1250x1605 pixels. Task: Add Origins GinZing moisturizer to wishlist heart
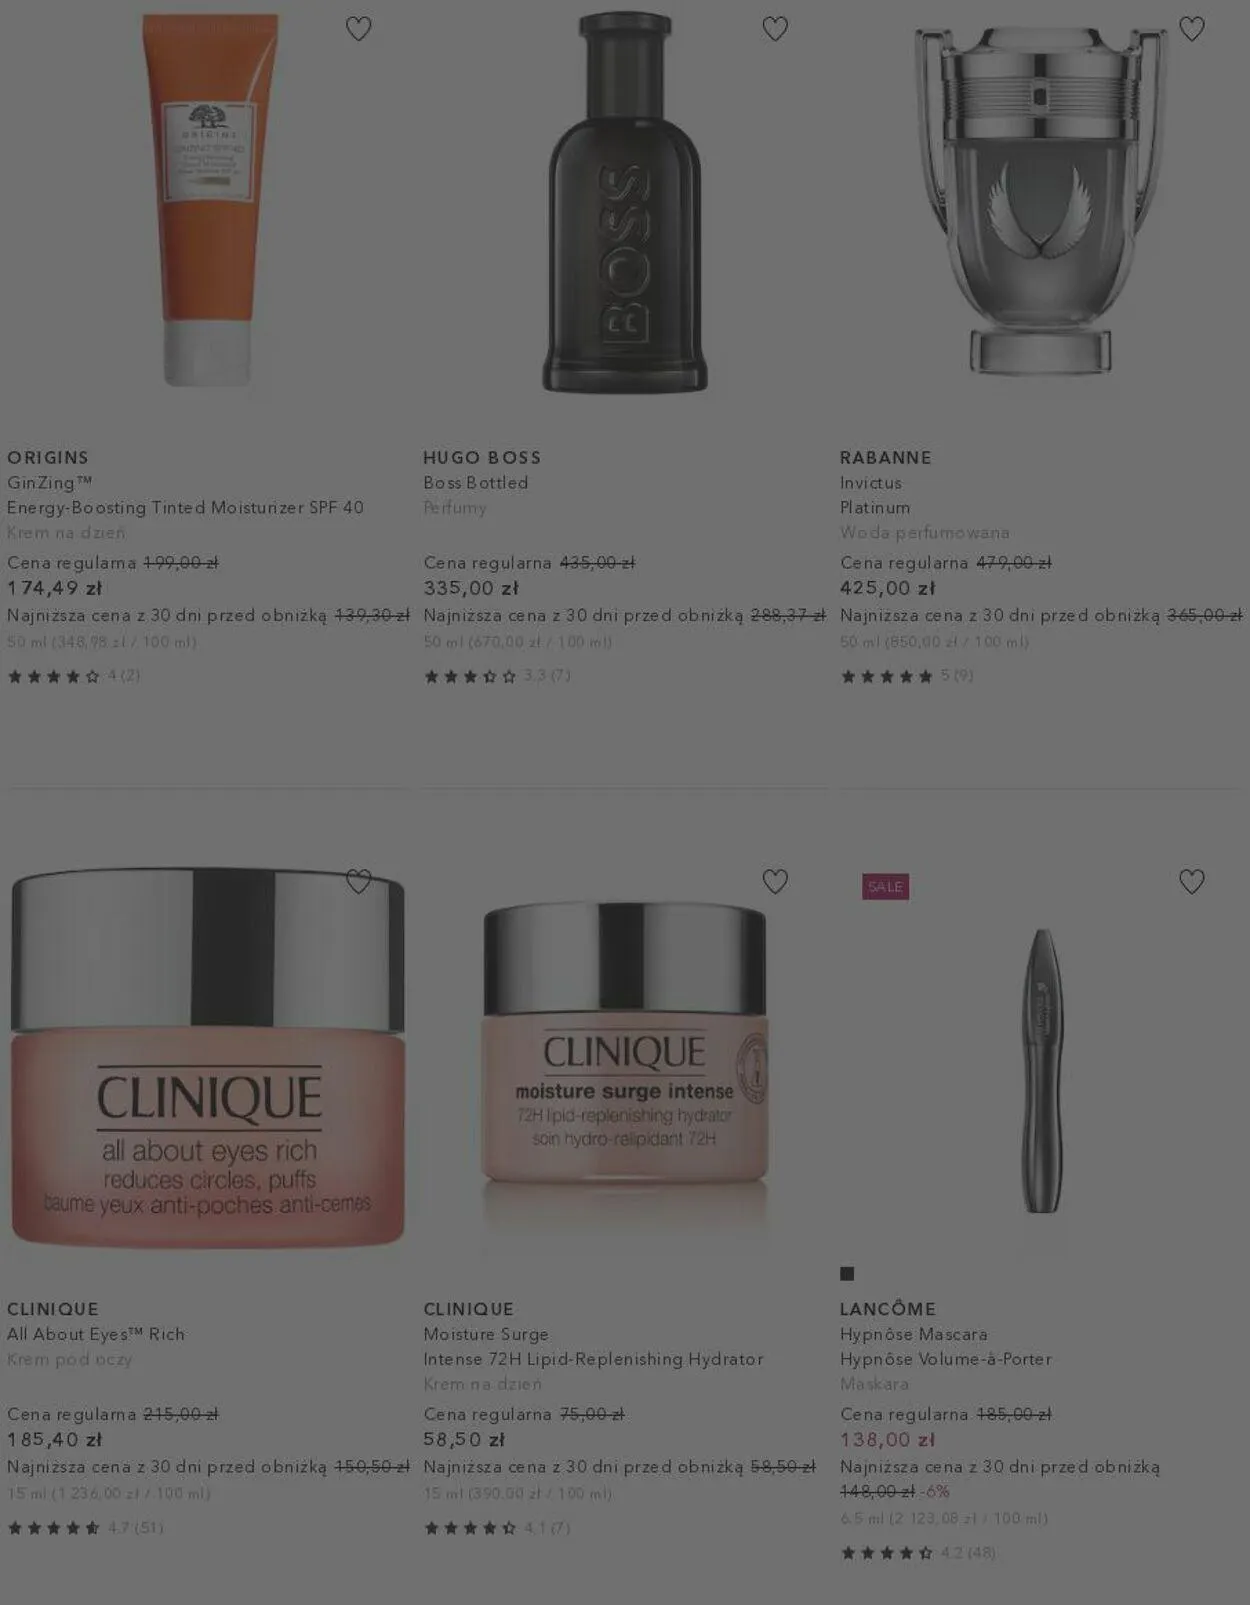tap(358, 29)
